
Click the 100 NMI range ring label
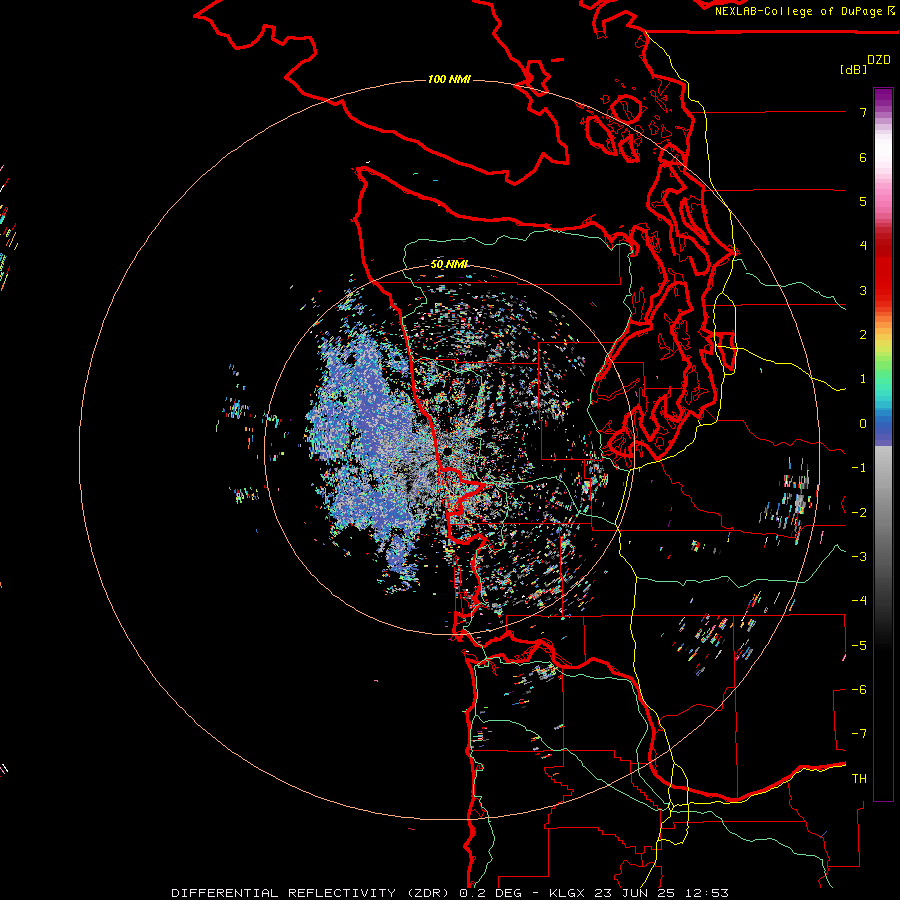[449, 79]
